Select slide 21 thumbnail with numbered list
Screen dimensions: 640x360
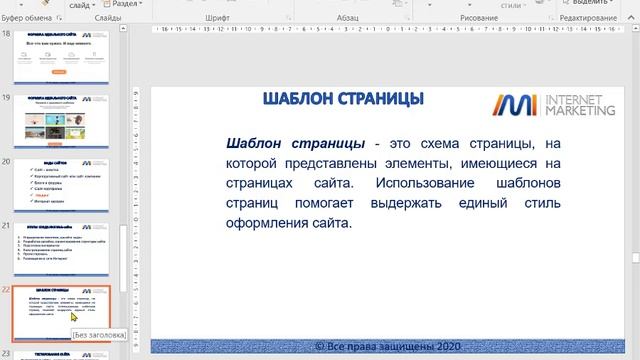tap(61, 249)
